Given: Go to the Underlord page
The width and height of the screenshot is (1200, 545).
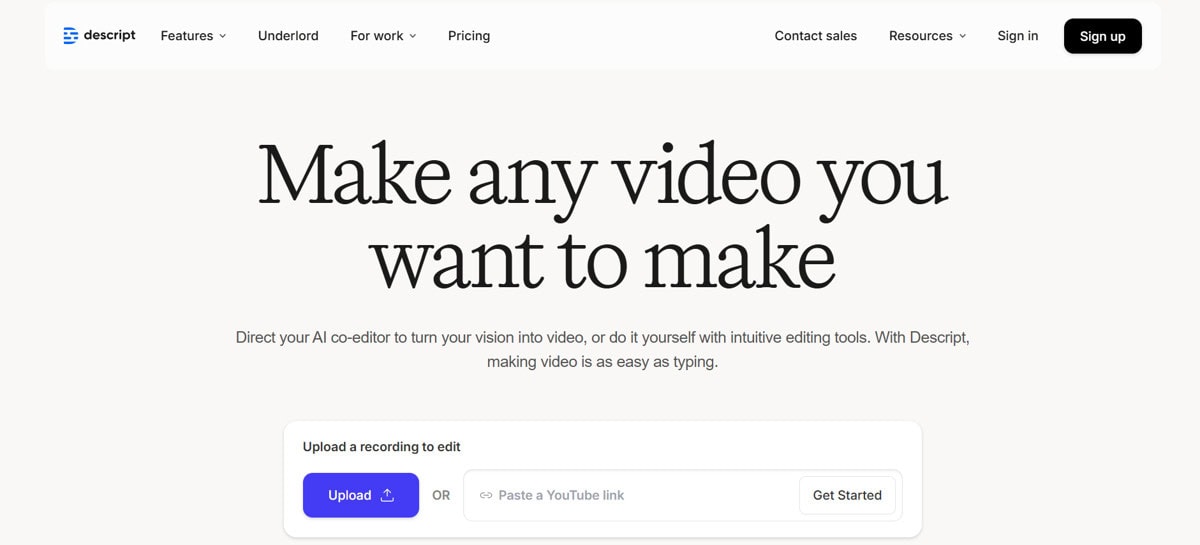Looking at the screenshot, I should pos(288,36).
